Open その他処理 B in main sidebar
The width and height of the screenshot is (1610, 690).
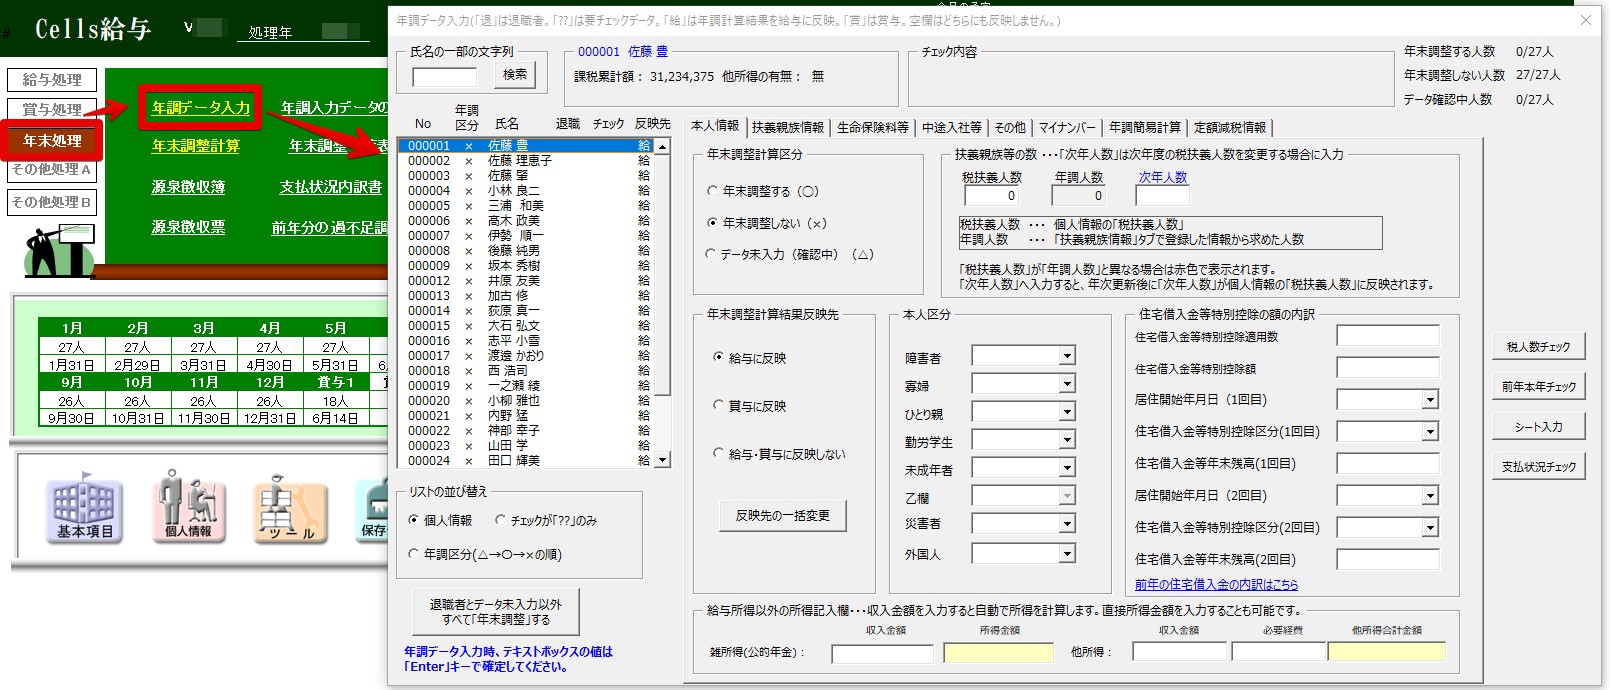tap(52, 202)
